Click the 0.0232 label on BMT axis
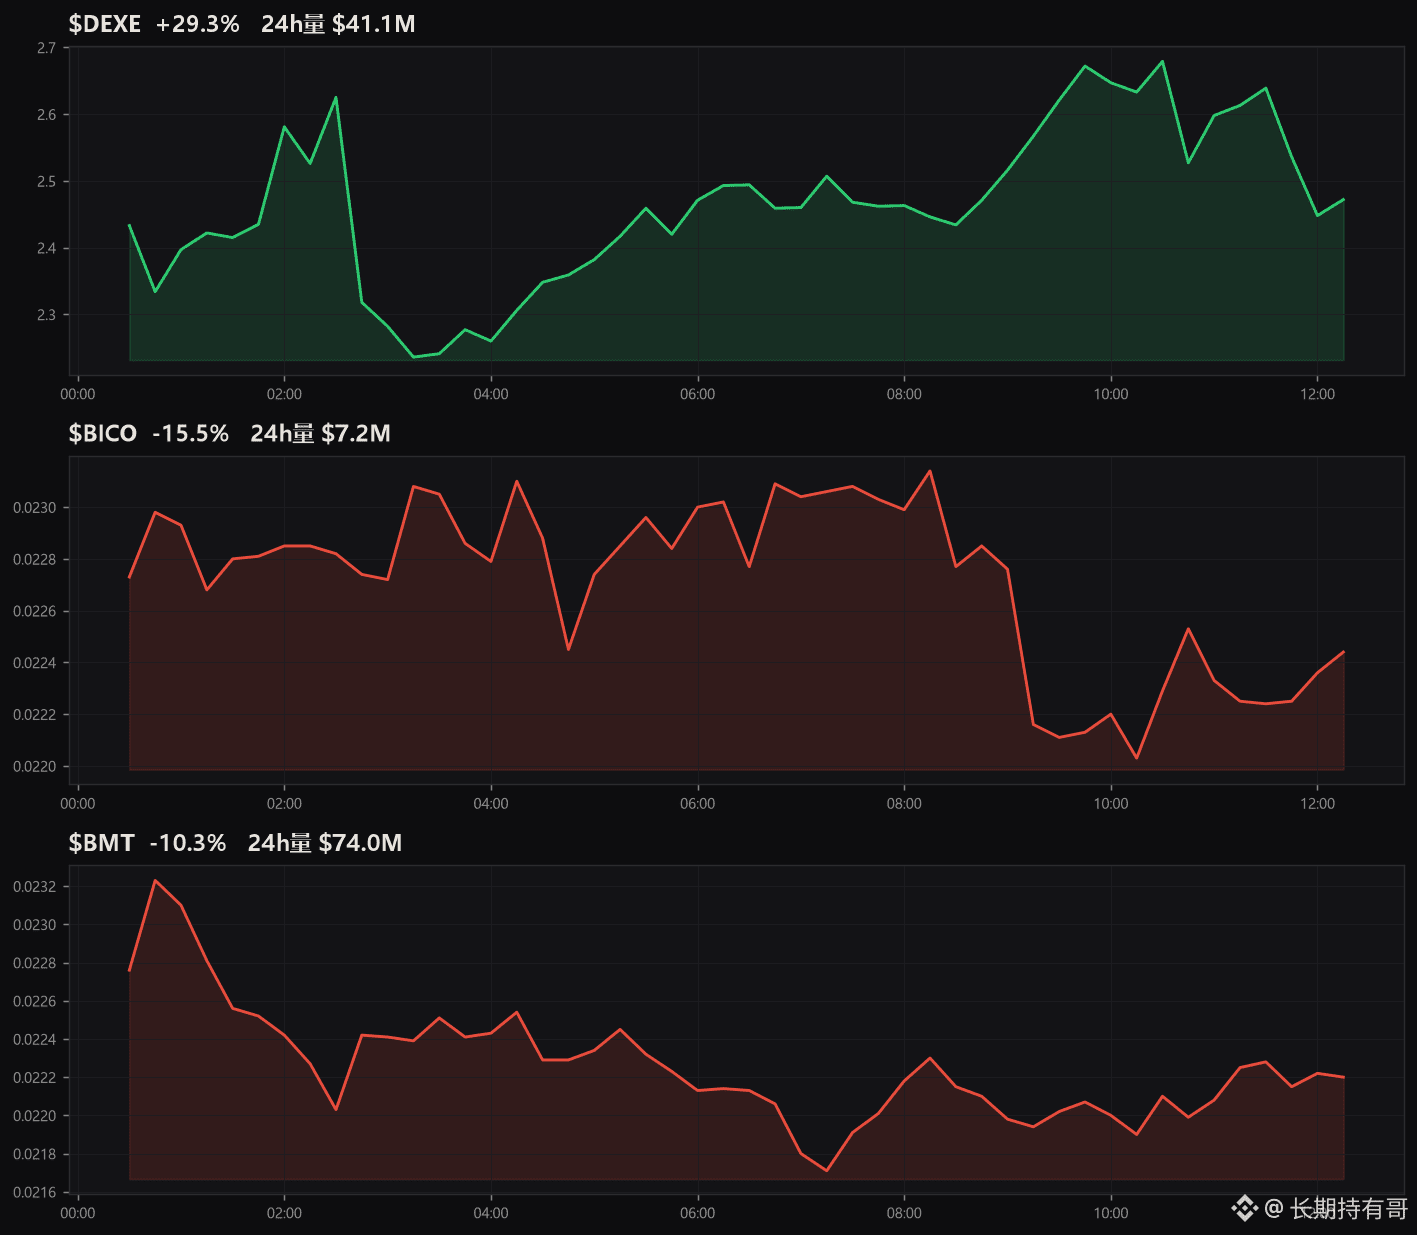The width and height of the screenshot is (1417, 1235). coord(35,887)
